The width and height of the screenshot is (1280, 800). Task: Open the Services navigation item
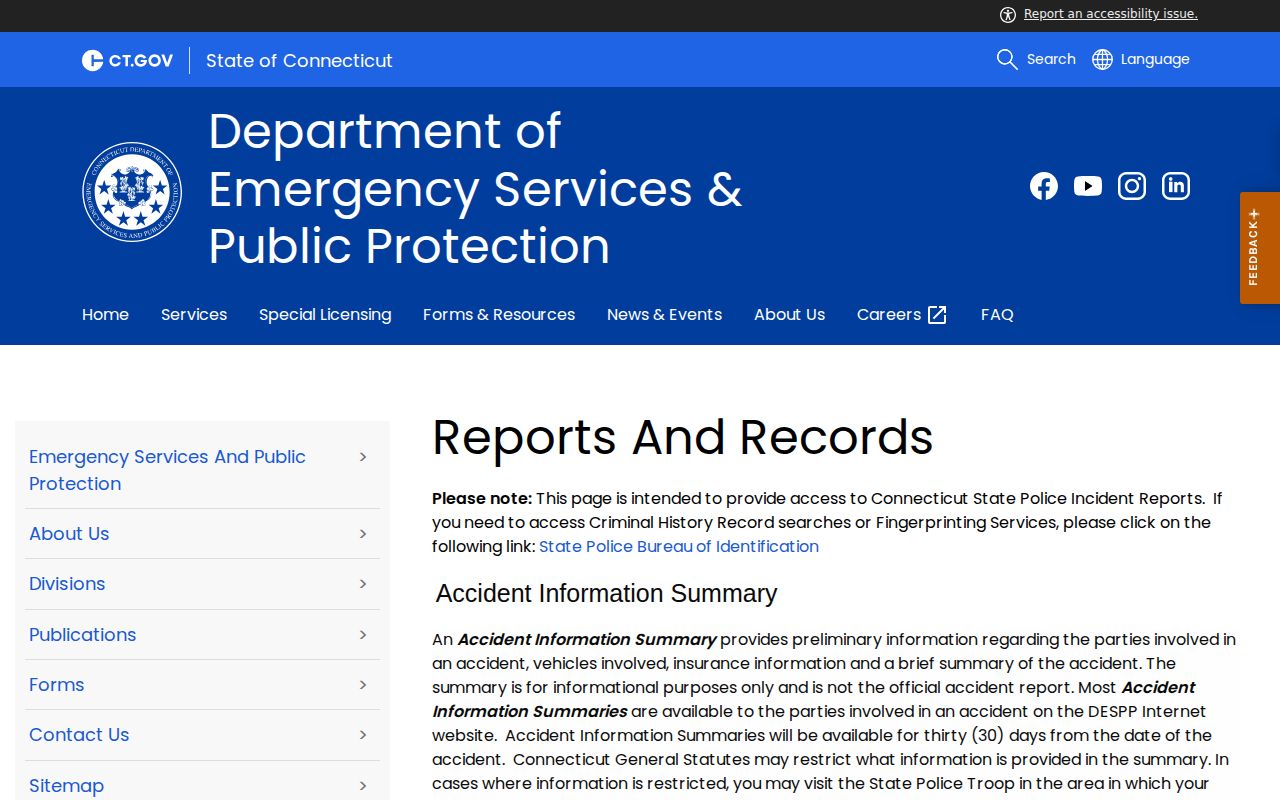194,314
